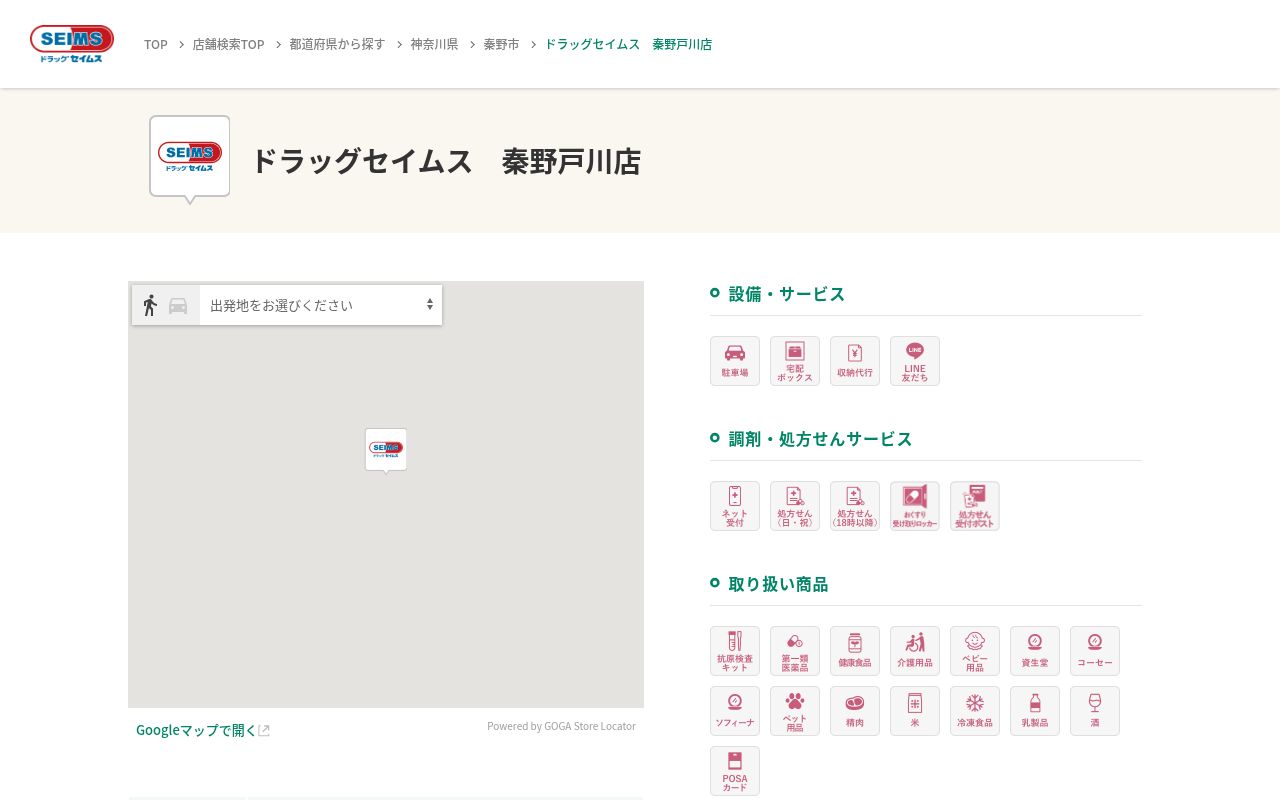Click the 取り扱い商品 section heading
Image resolution: width=1280 pixels, height=800 pixels.
tap(779, 583)
